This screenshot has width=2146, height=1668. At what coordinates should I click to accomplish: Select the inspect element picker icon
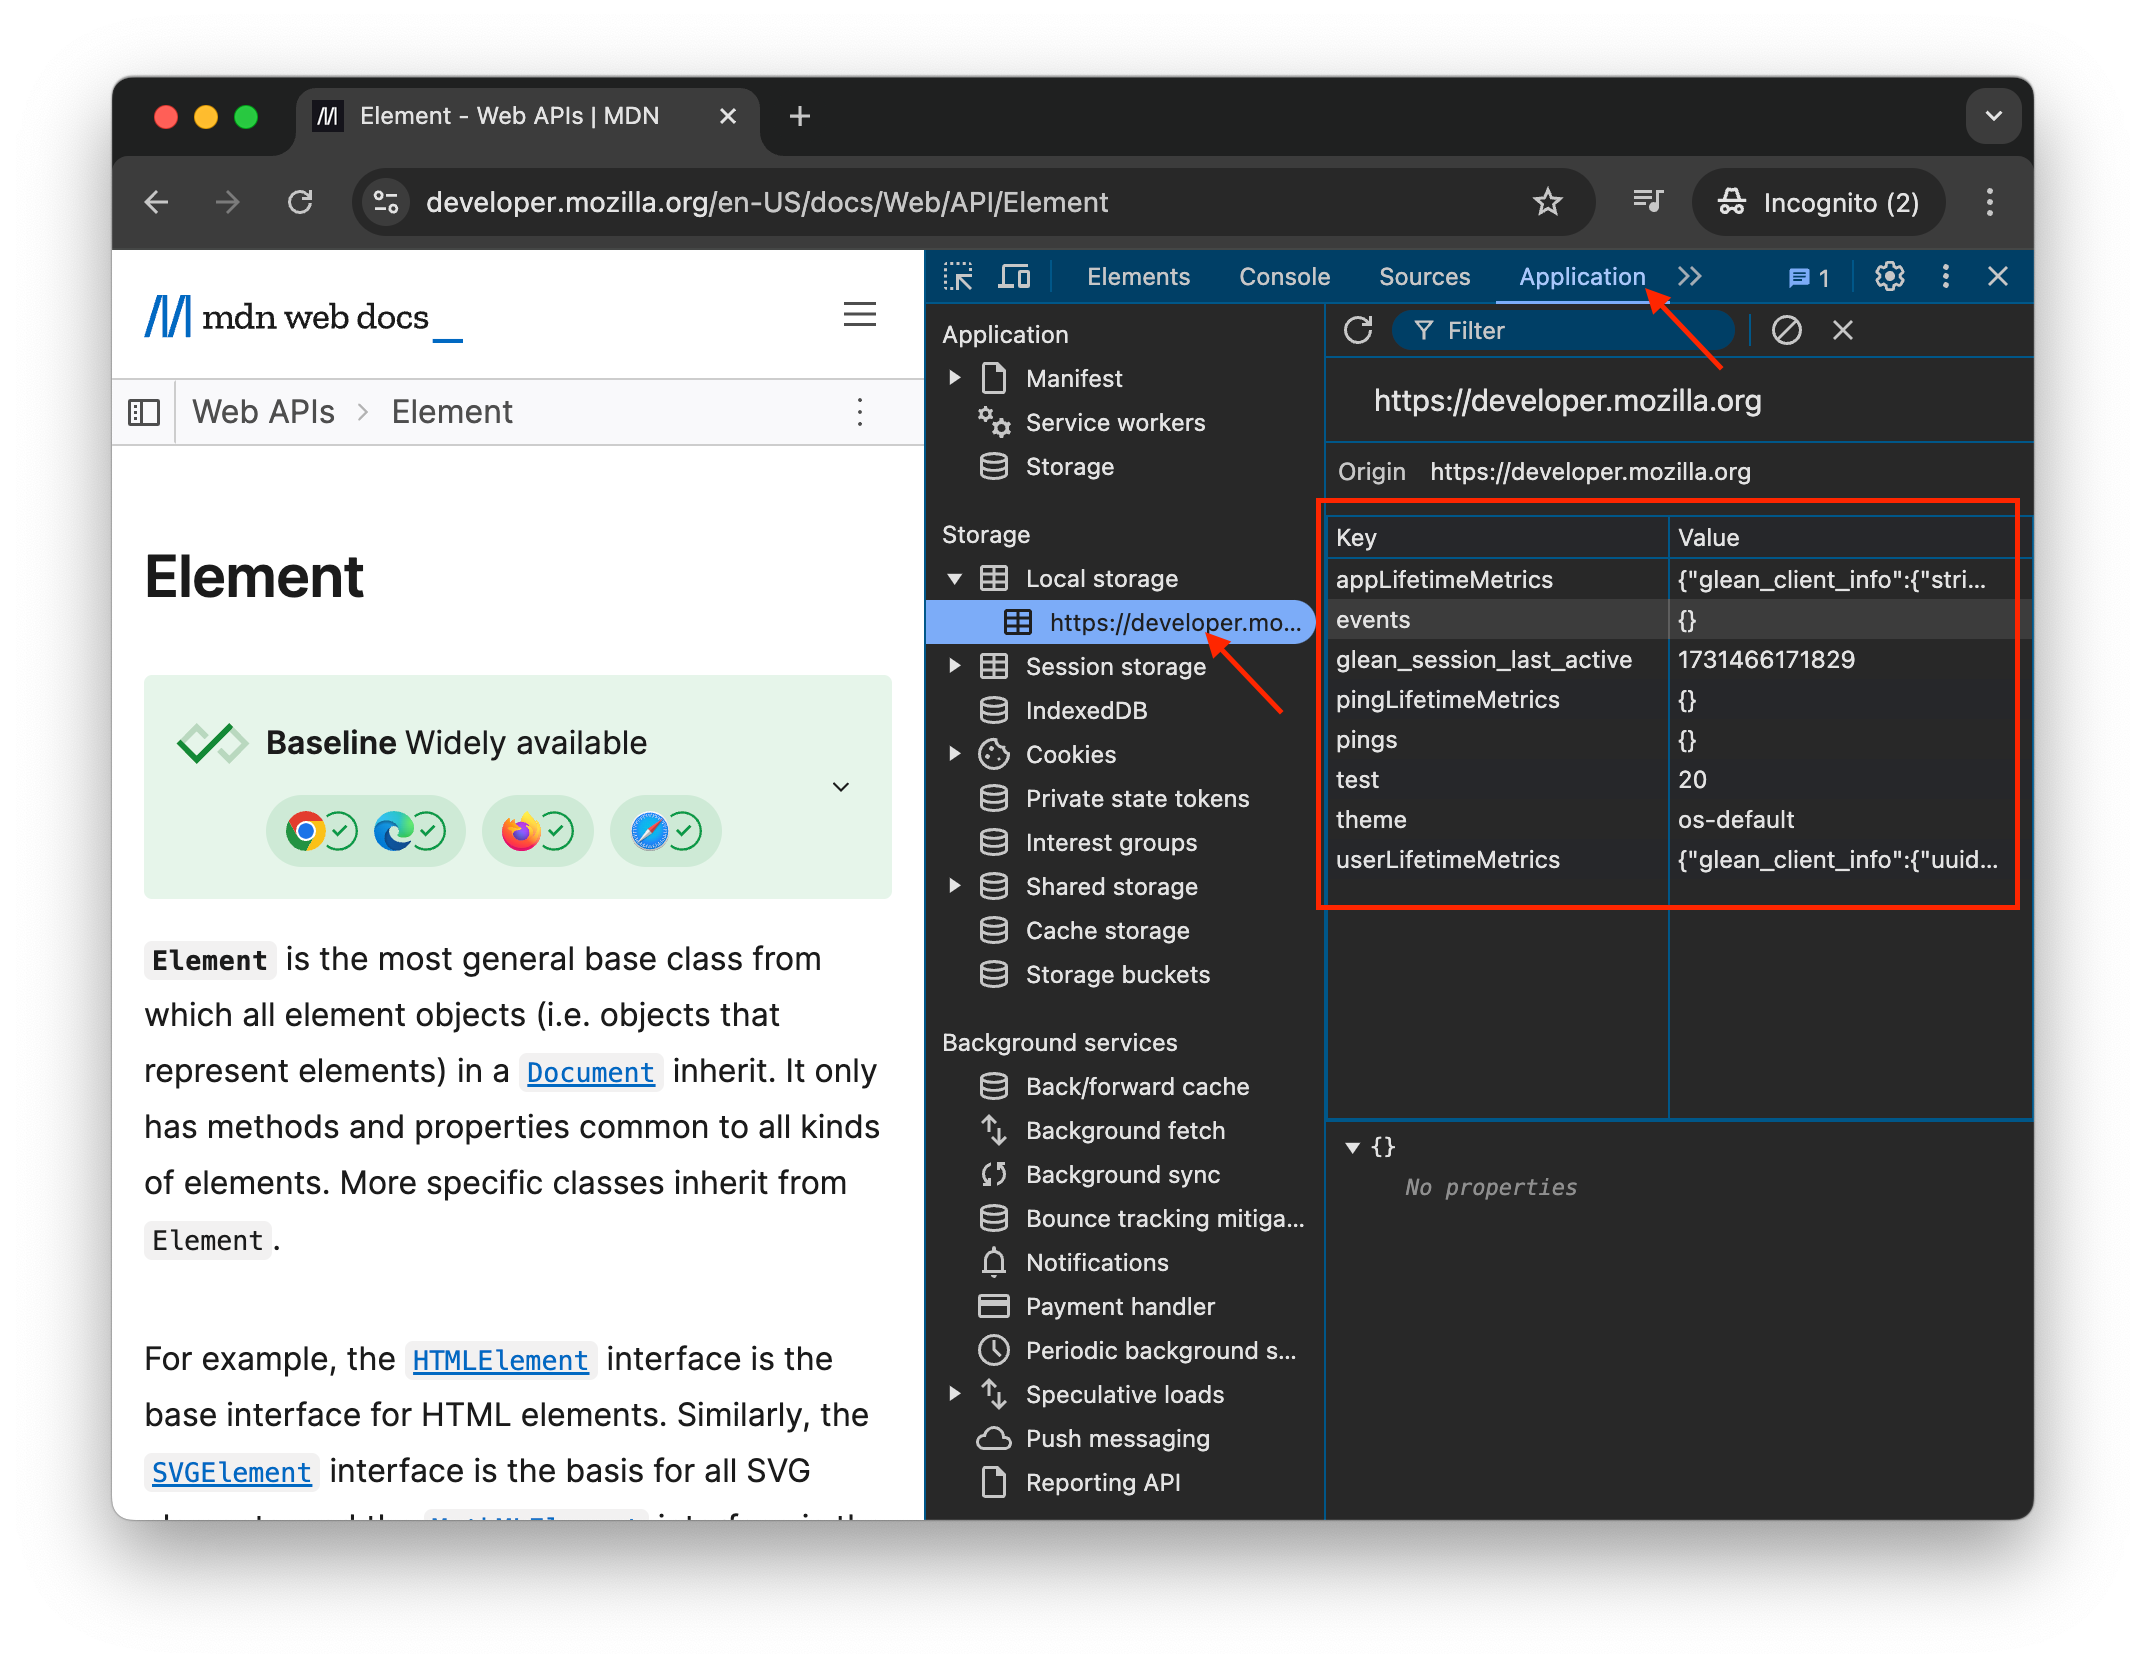coord(958,277)
